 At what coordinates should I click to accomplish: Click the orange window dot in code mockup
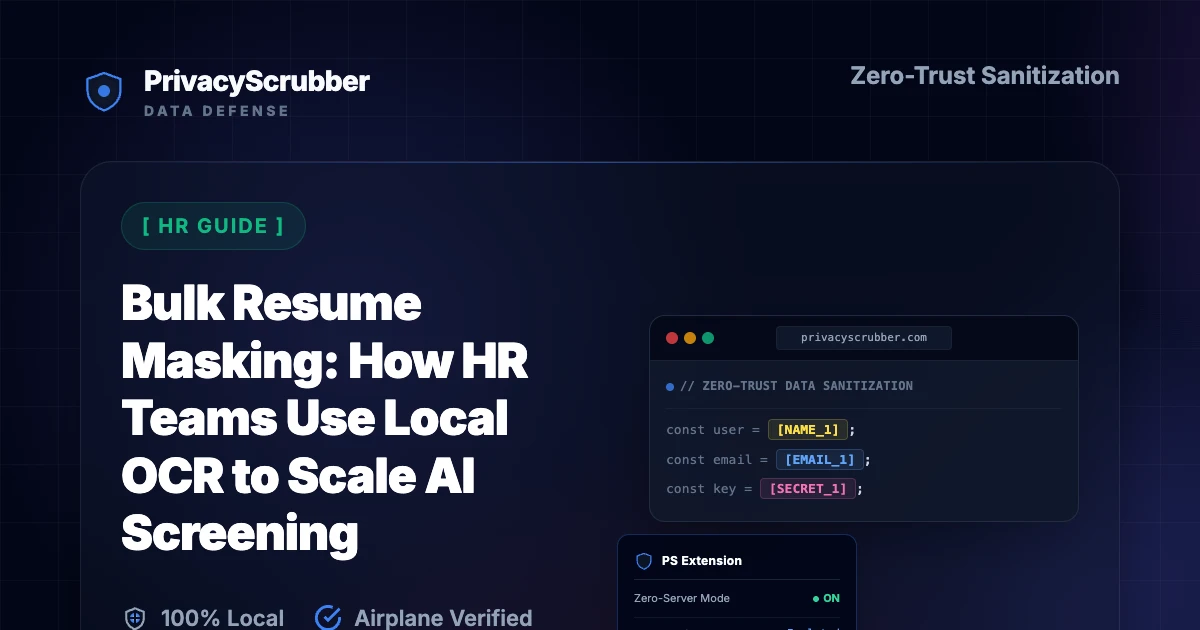(690, 338)
